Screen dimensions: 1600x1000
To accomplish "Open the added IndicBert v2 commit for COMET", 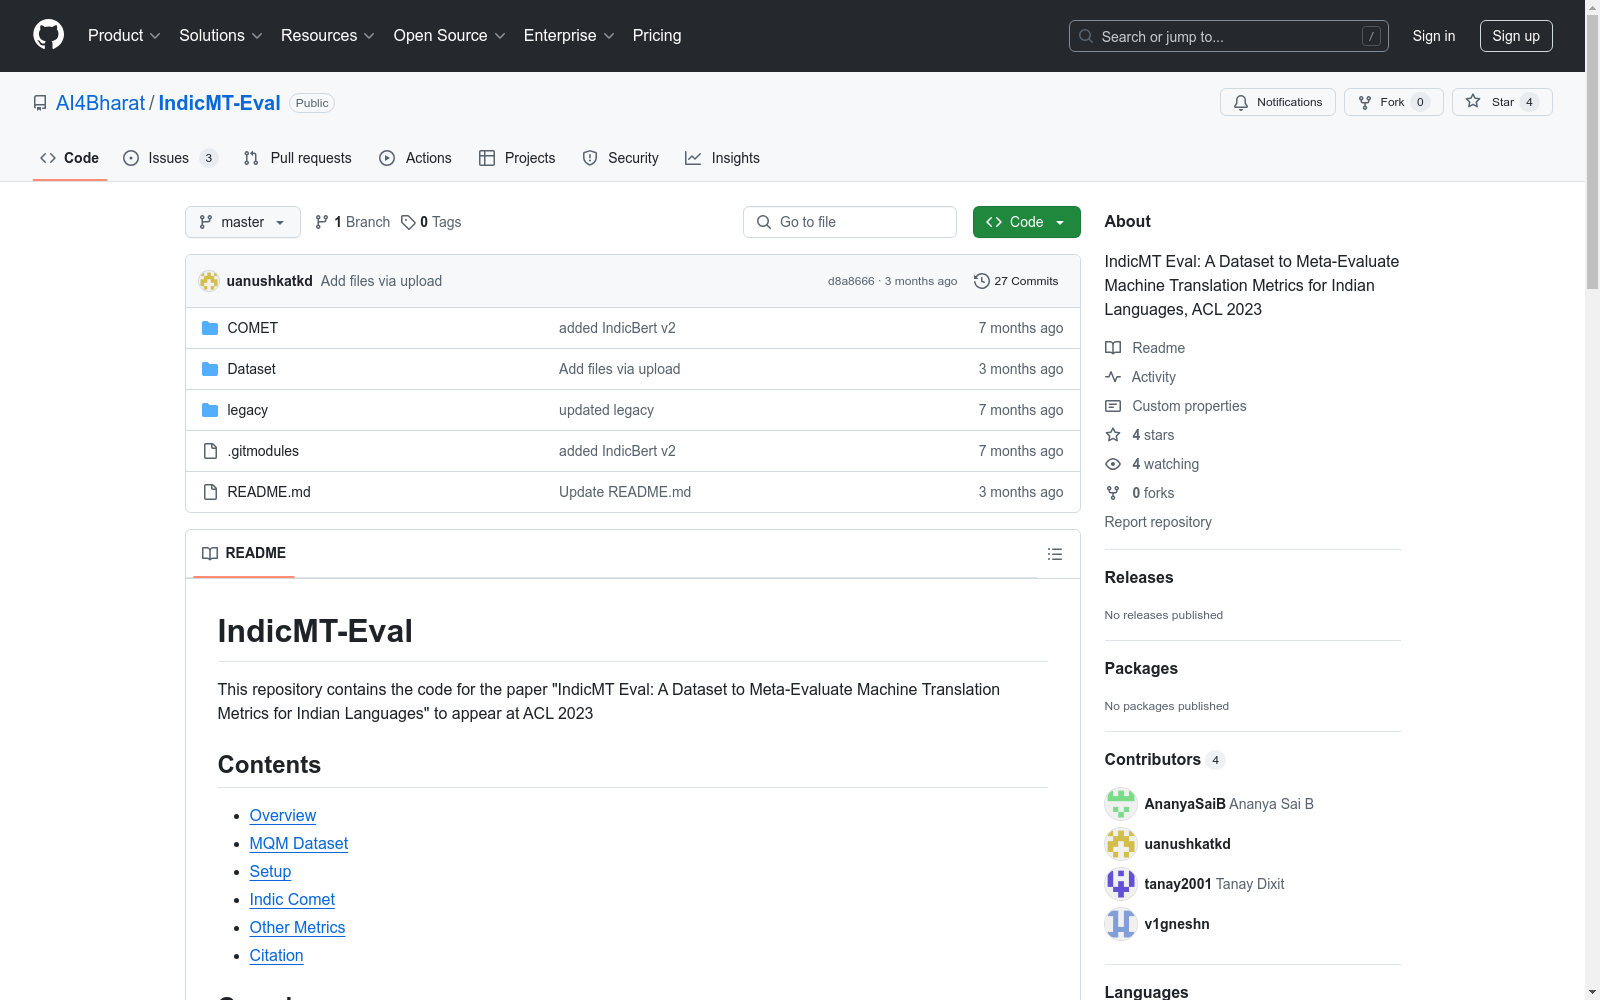I will click(x=617, y=328).
